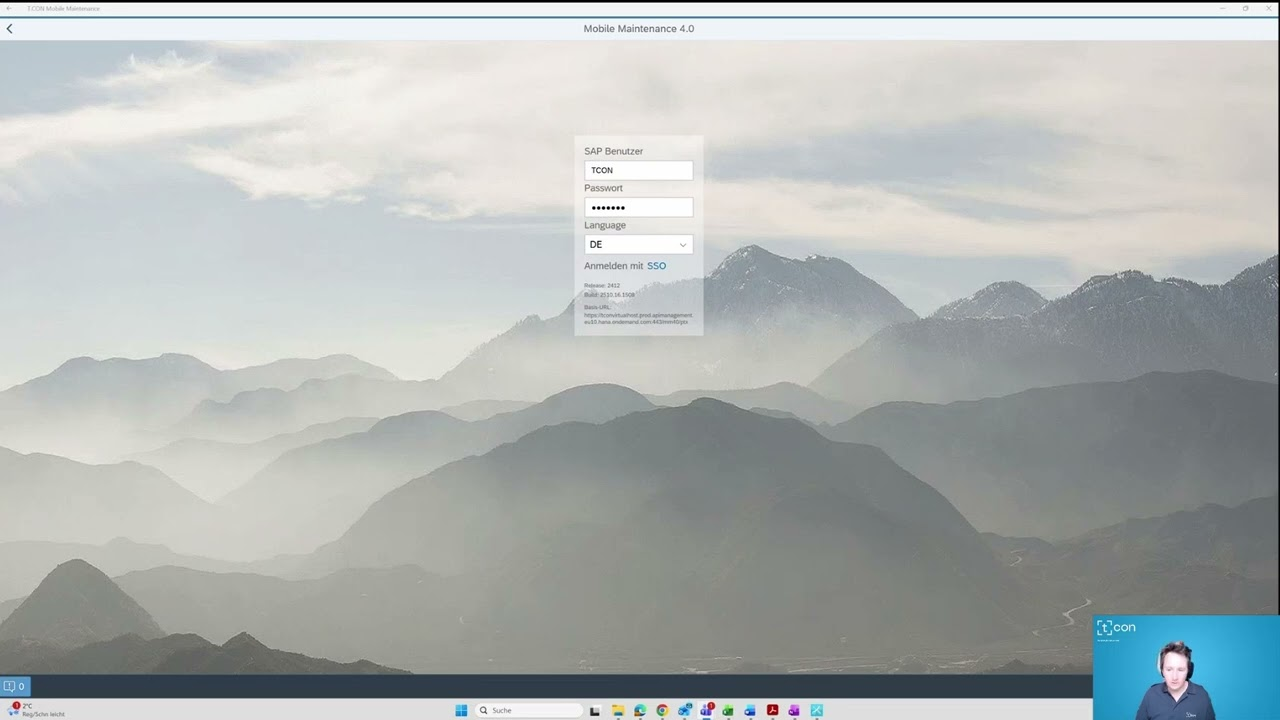The image size is (1280, 720).
Task: Click into the Passwort field
Action: pyautogui.click(x=638, y=208)
